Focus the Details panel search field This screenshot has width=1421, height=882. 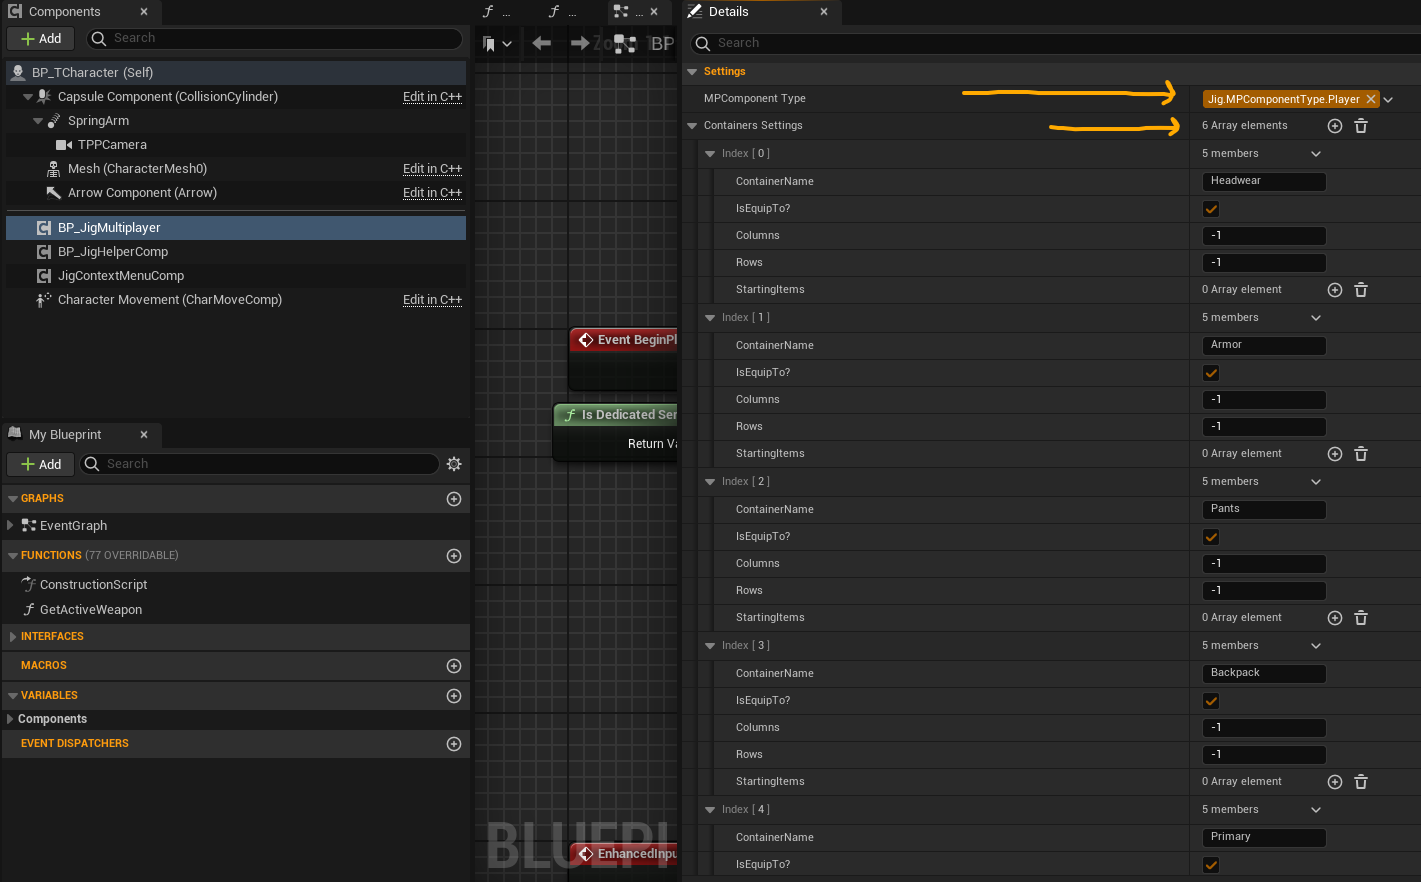click(1055, 43)
